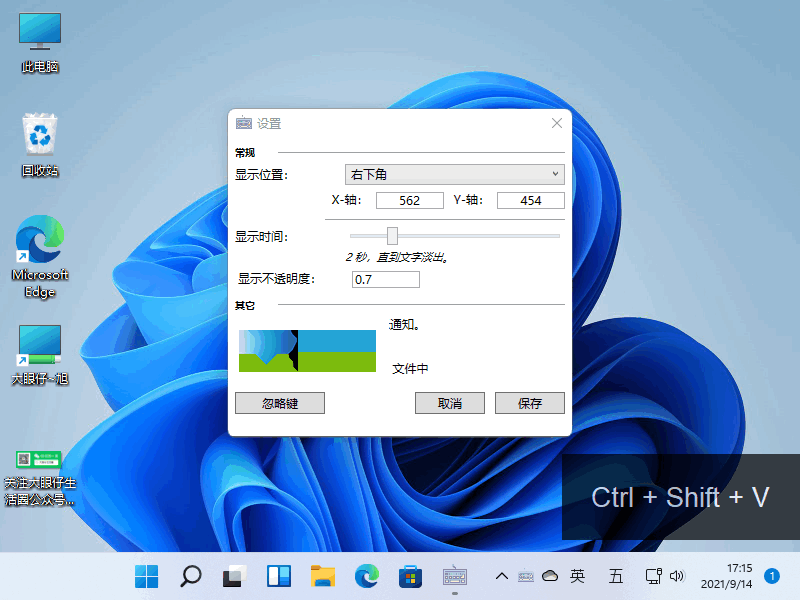The width and height of the screenshot is (800, 600).
Task: Open taskbar Search magnifier
Action: (x=190, y=576)
